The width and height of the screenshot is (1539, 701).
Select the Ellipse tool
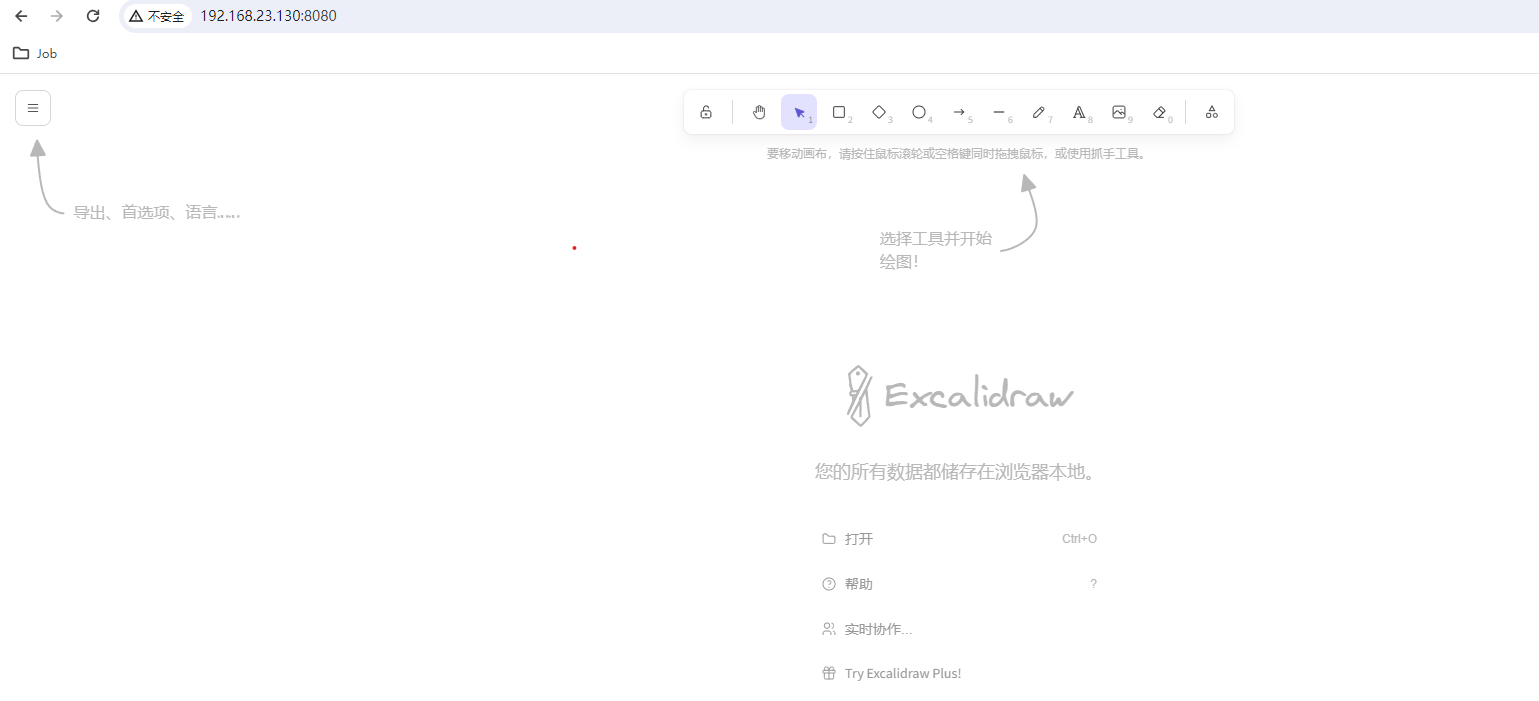tap(919, 112)
